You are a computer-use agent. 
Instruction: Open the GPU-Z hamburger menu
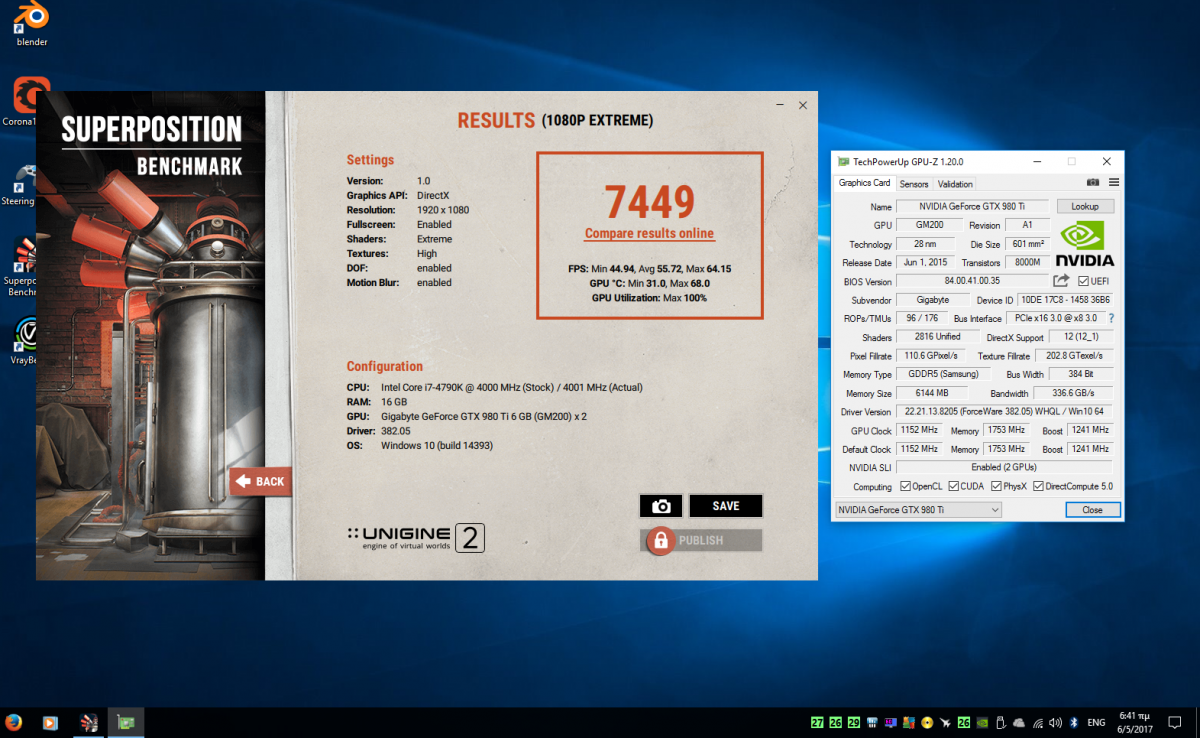(1113, 182)
